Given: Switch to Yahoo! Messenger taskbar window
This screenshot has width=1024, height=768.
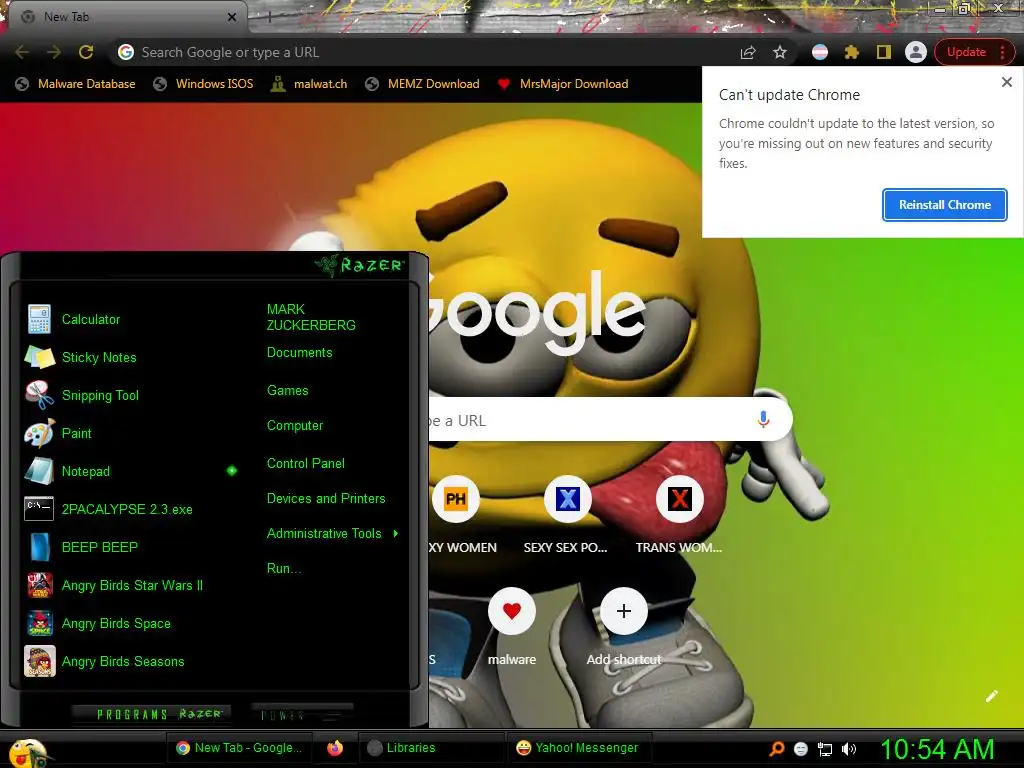Looking at the screenshot, I should (577, 748).
